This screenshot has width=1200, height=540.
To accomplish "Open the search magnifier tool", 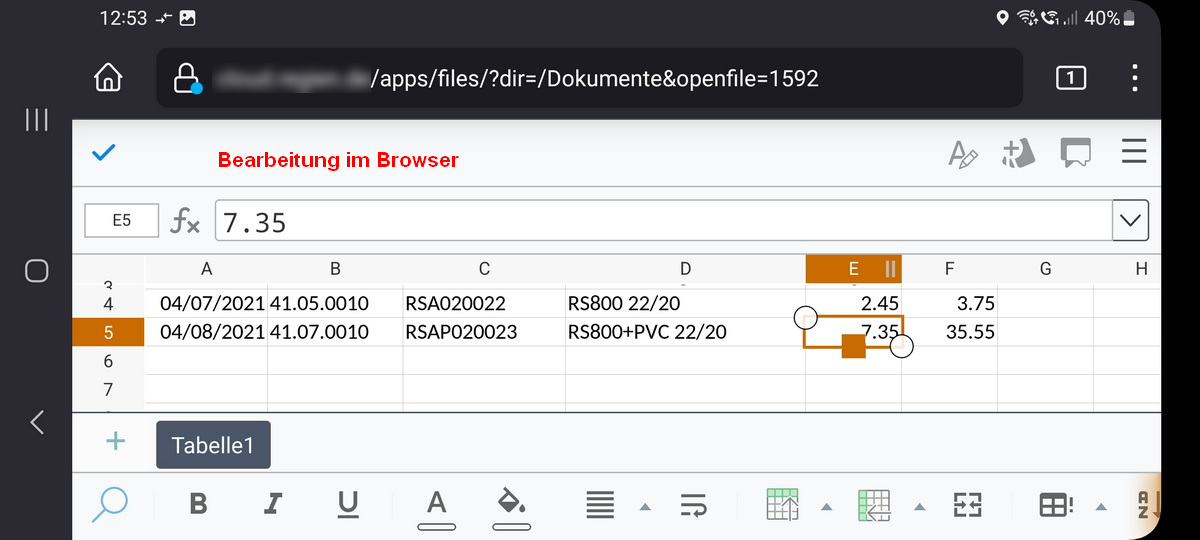I will tap(109, 504).
